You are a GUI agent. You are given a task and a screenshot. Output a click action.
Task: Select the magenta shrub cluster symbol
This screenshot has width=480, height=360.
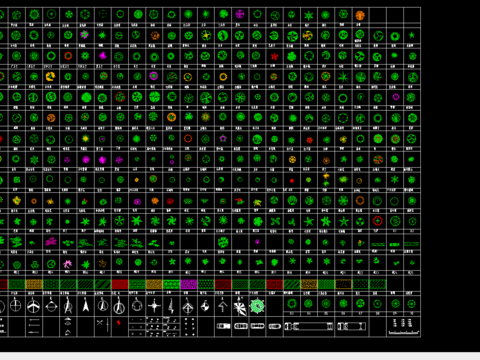[x=51, y=241]
